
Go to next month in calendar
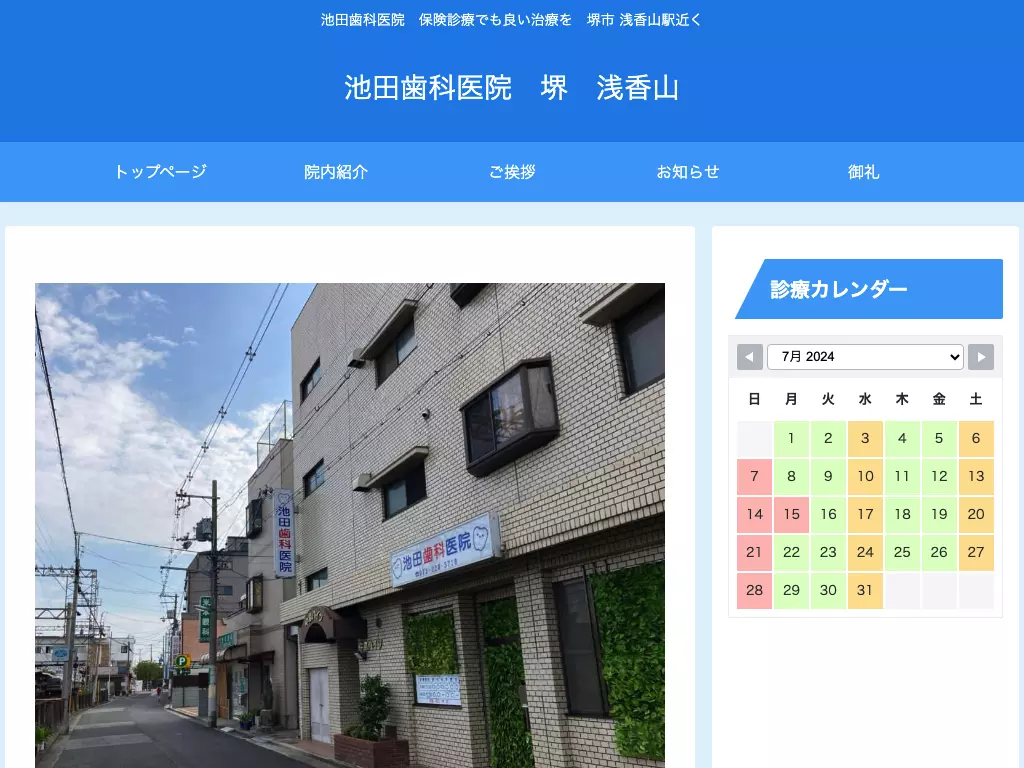980,357
